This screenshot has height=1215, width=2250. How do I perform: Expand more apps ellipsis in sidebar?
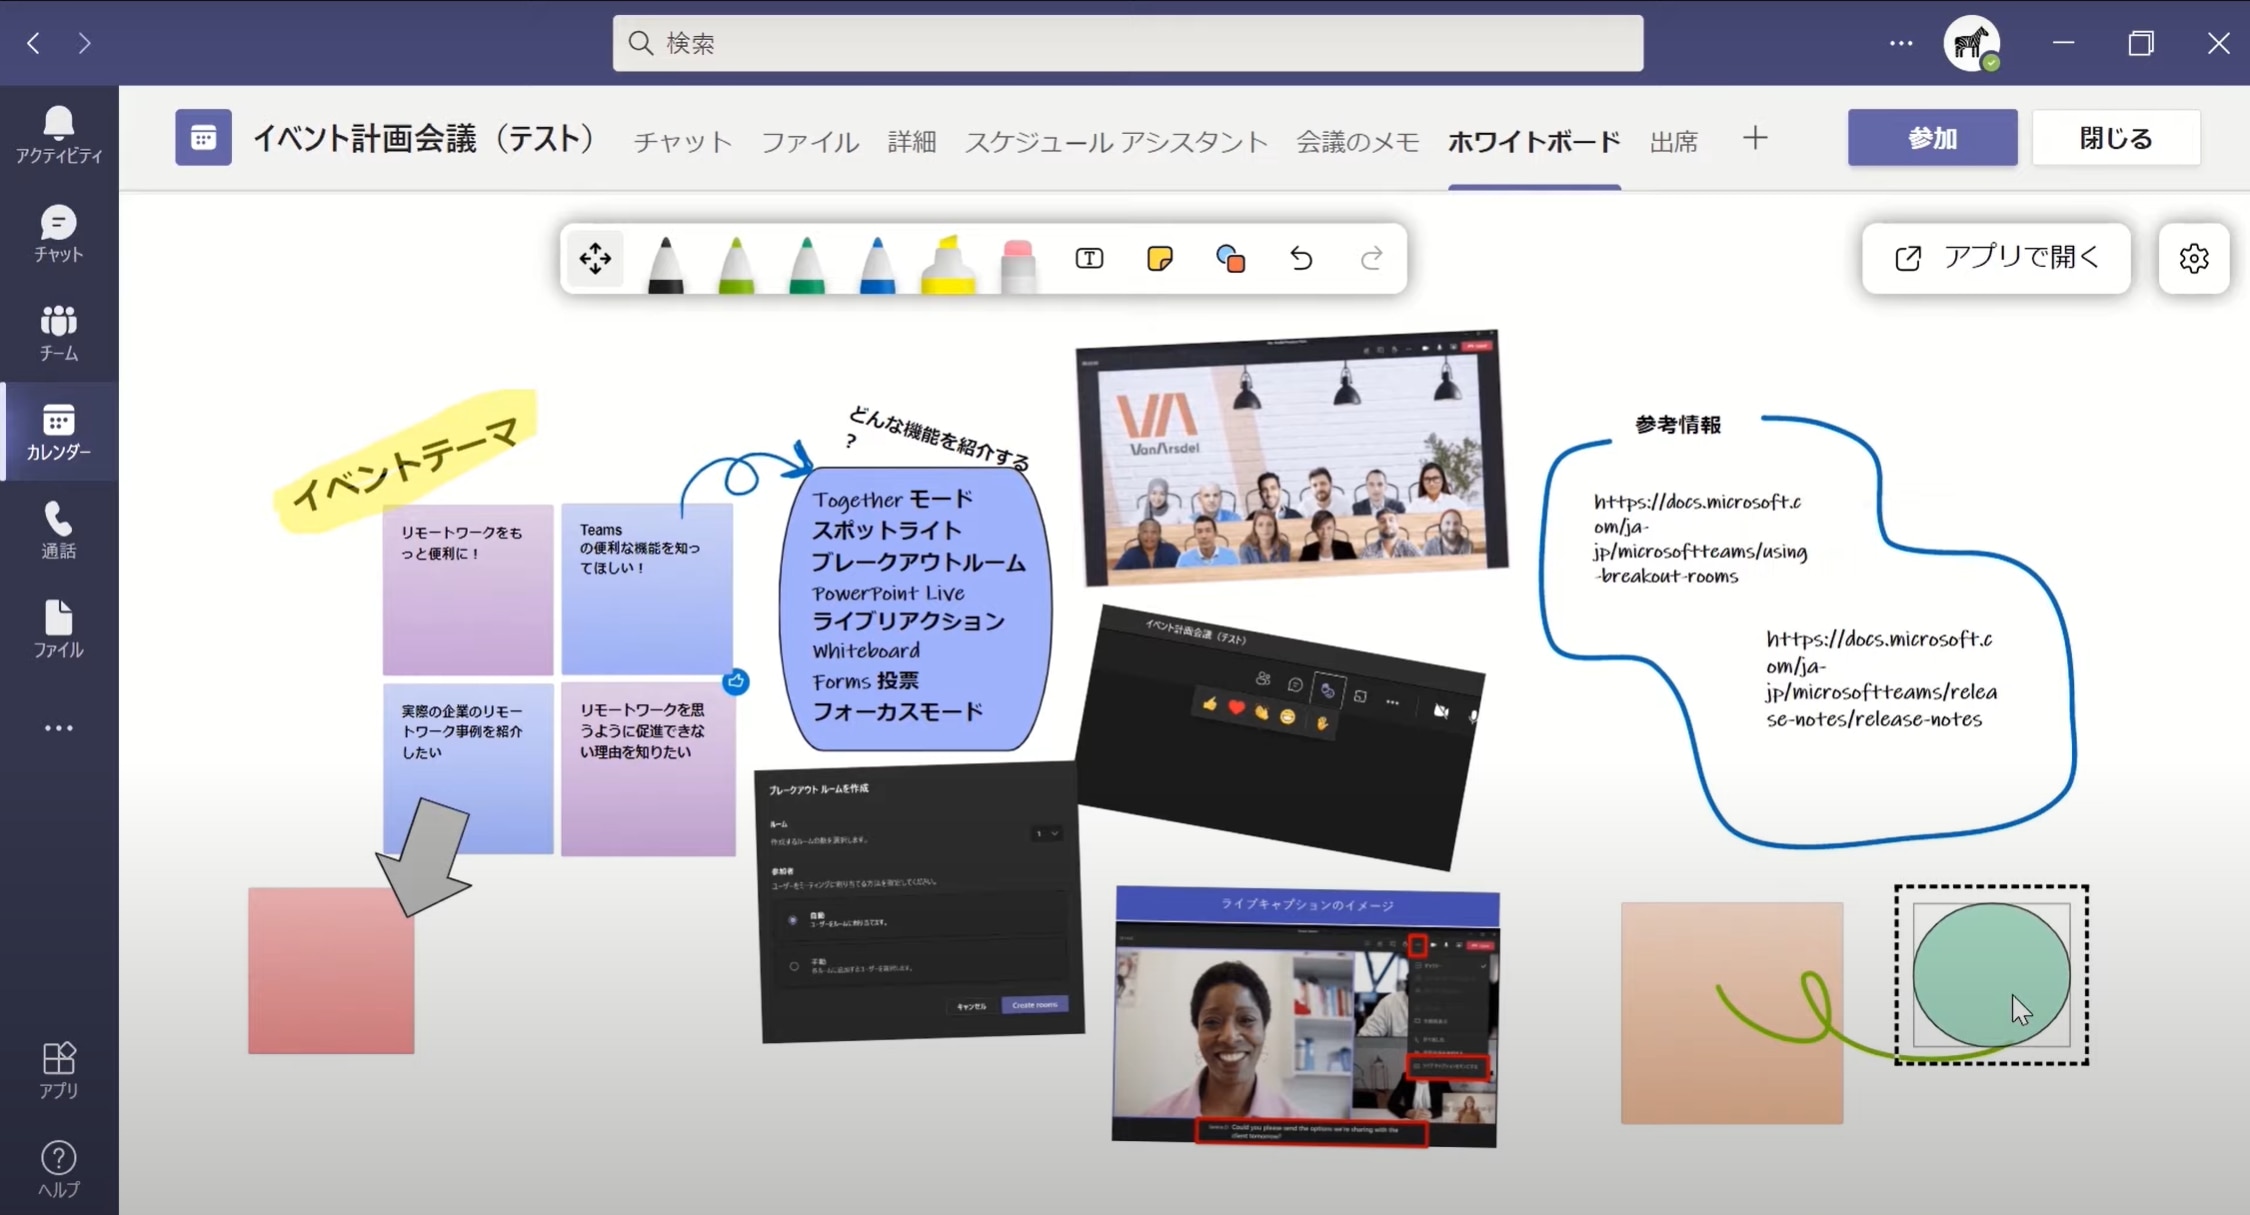[x=58, y=728]
